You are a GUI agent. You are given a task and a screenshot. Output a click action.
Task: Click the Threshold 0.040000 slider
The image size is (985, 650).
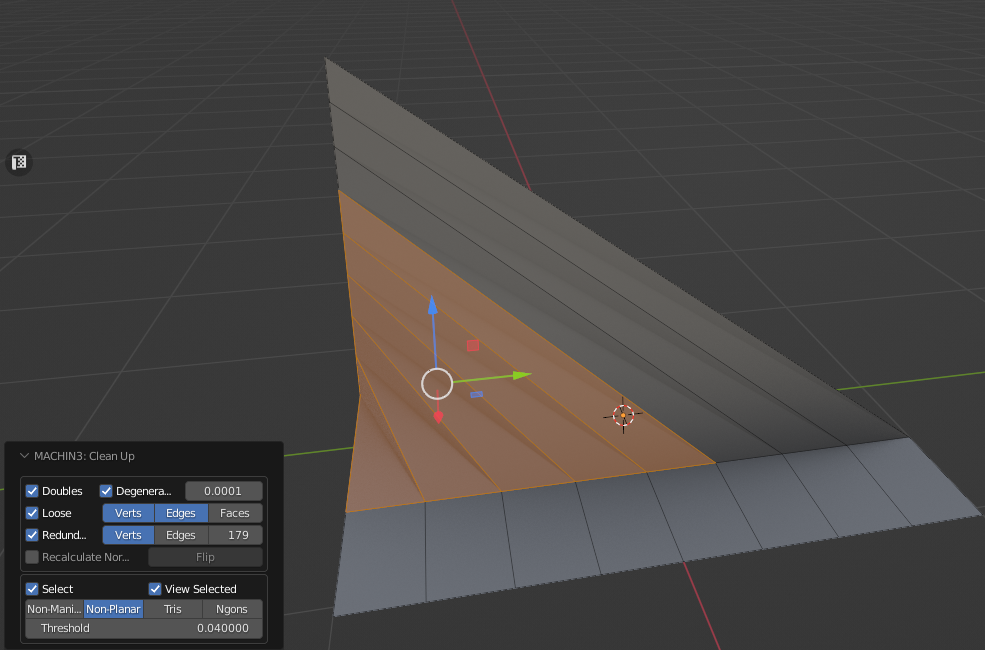tap(144, 628)
